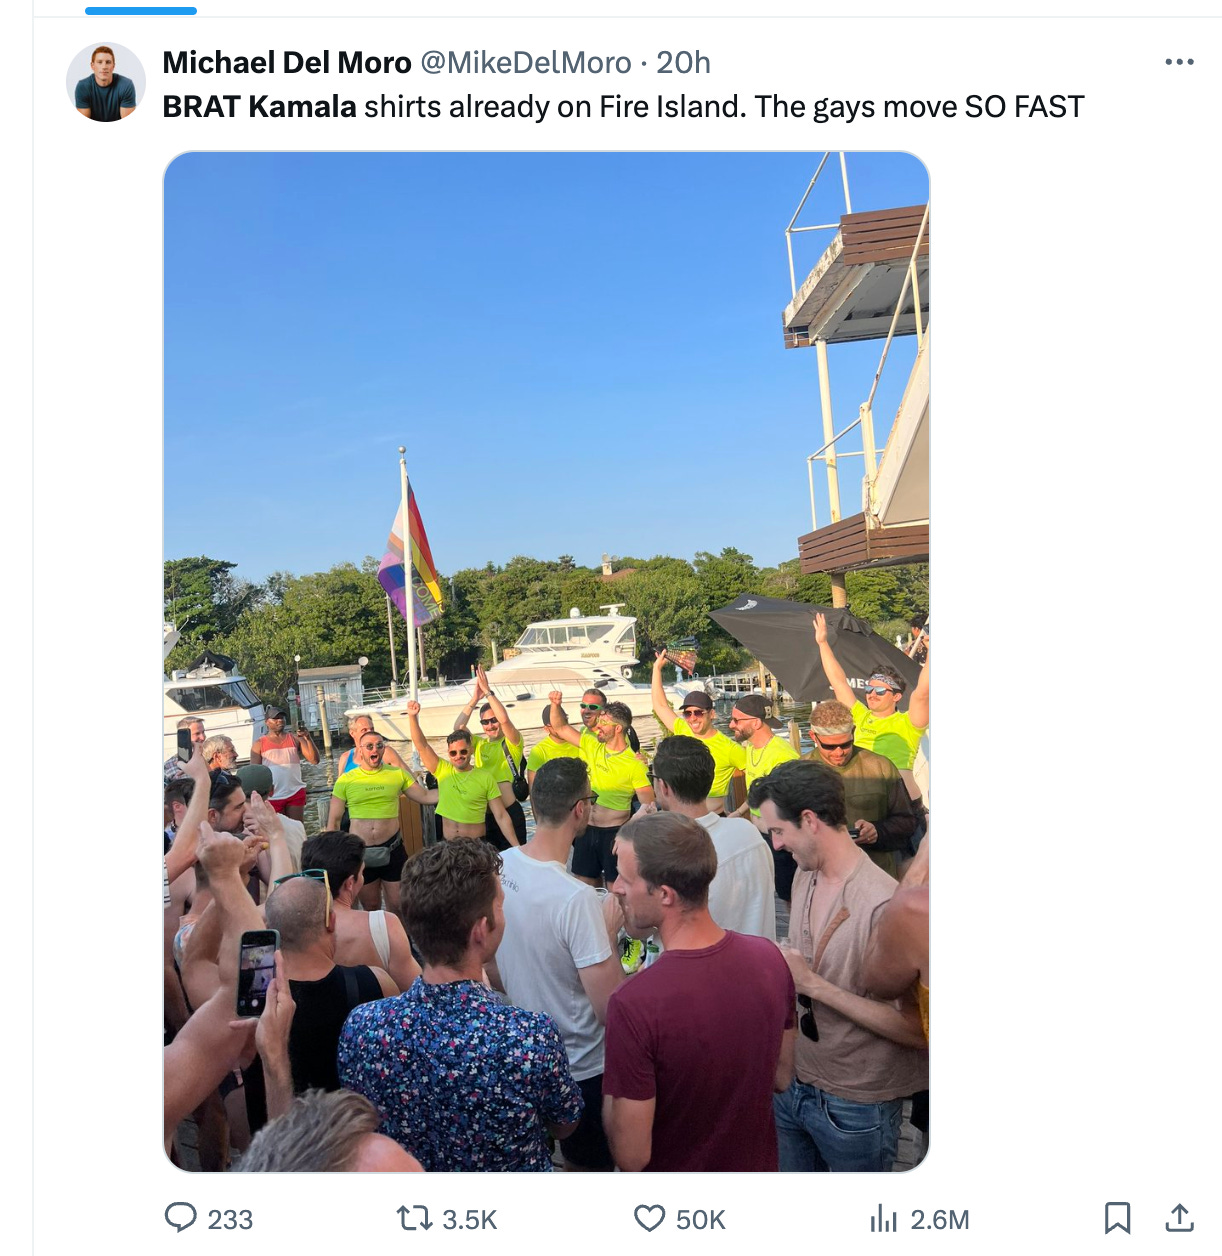Repost the tweet using retweet arrows icon
This screenshot has width=1222, height=1256.
(414, 1218)
